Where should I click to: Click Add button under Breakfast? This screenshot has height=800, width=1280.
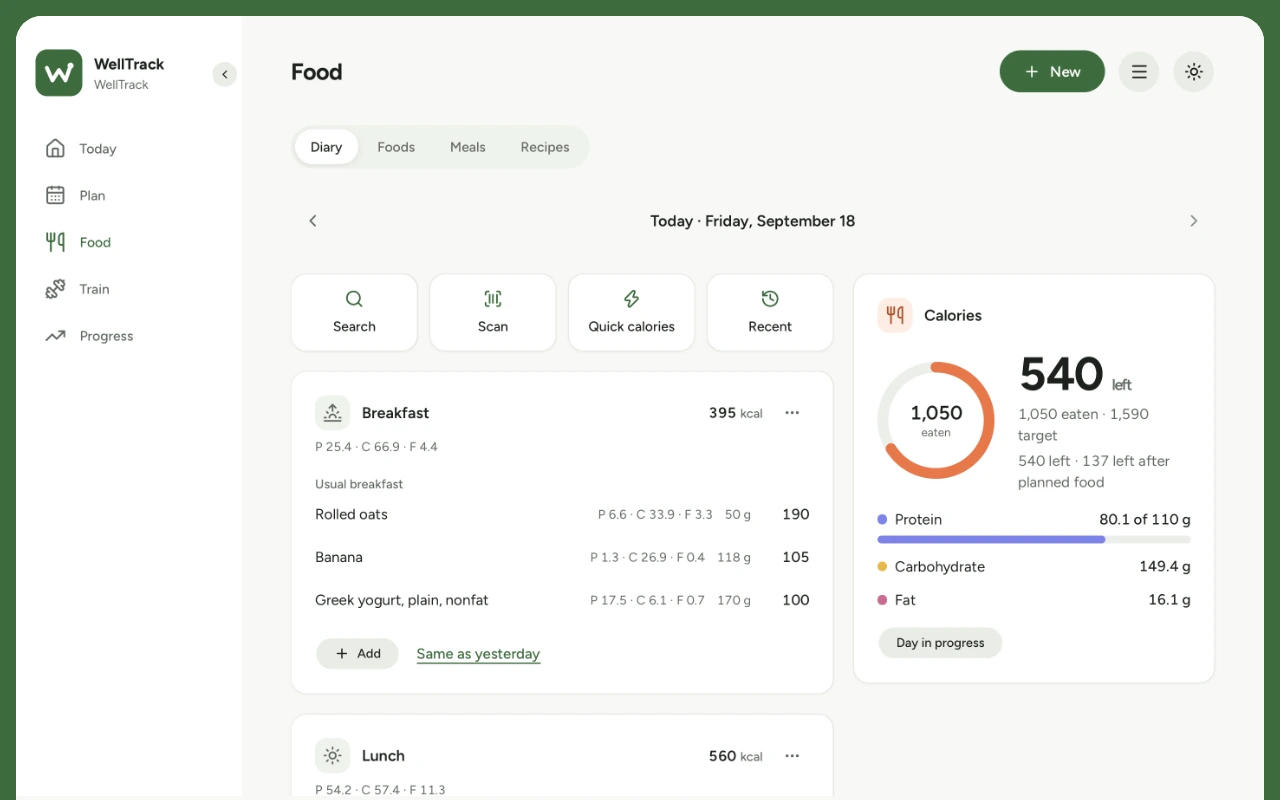pyautogui.click(x=357, y=654)
